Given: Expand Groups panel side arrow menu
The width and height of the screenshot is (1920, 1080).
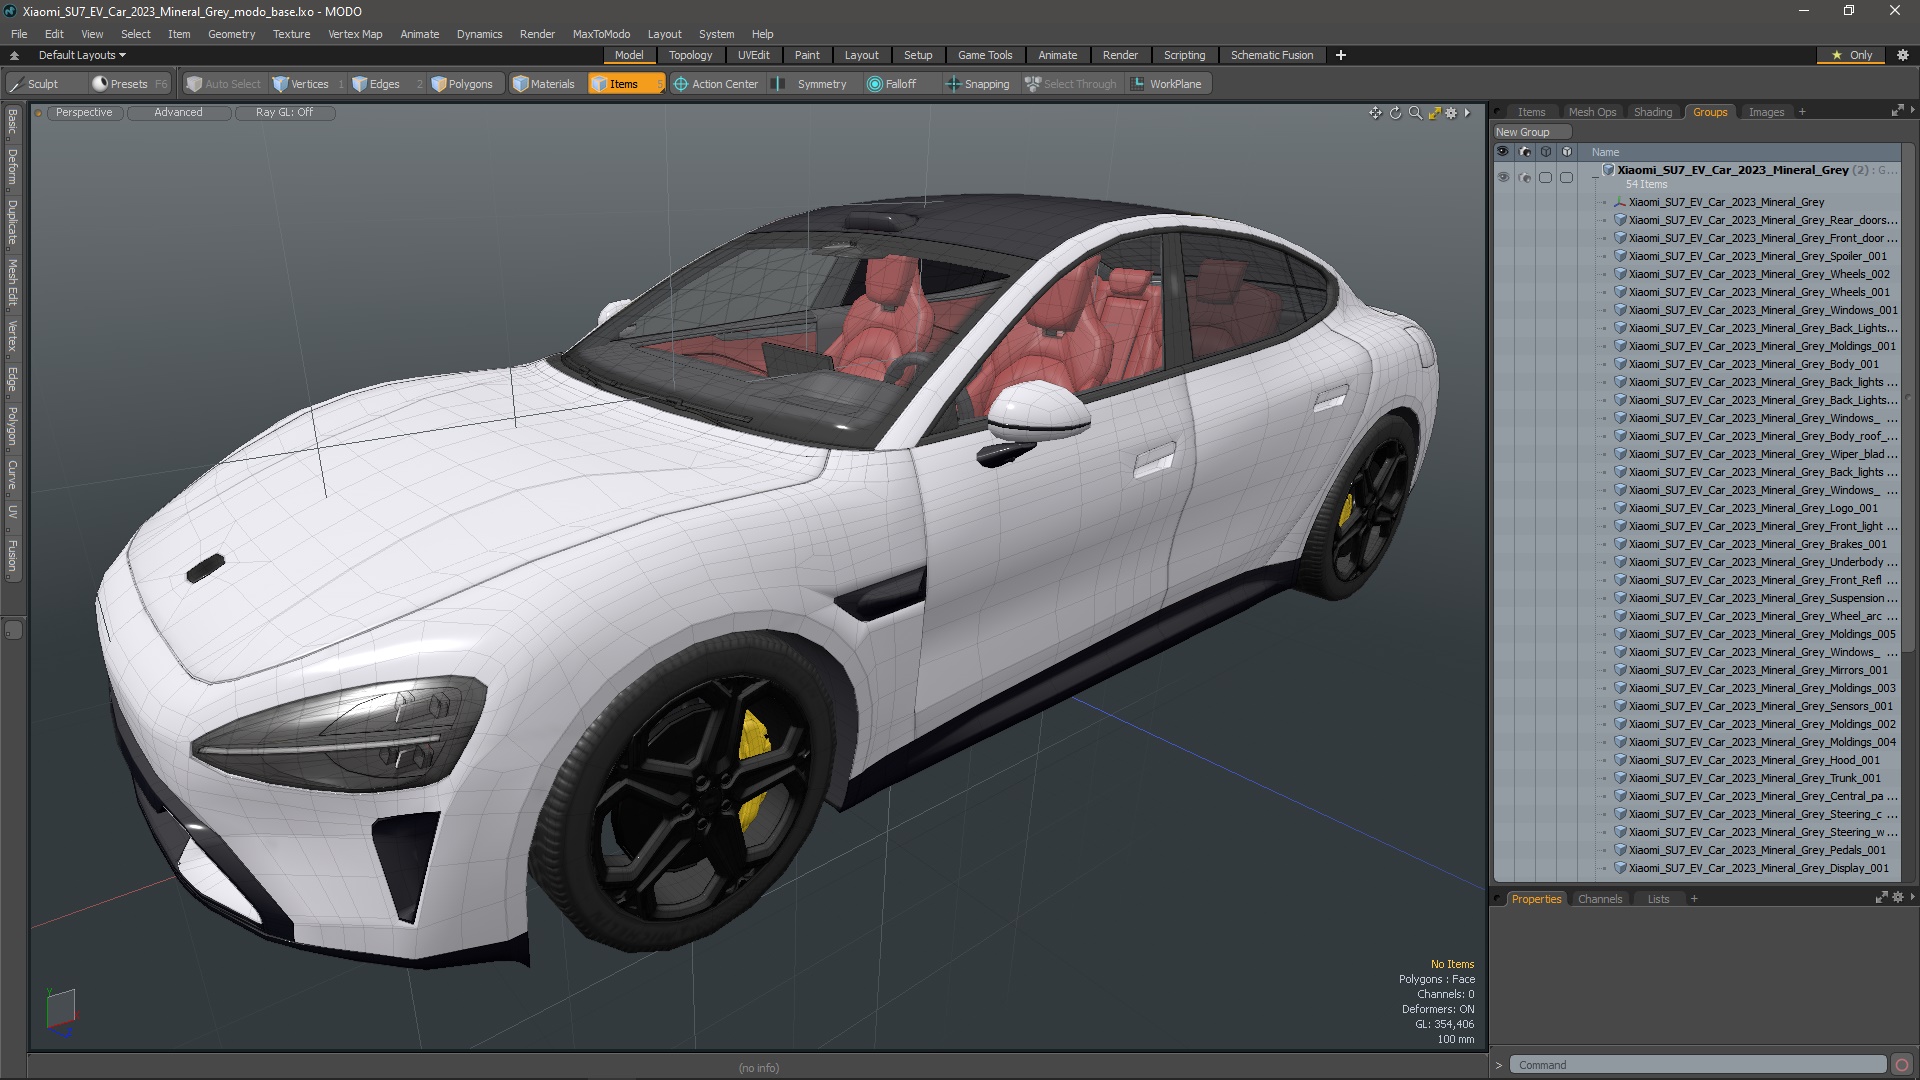Looking at the screenshot, I should [1912, 111].
